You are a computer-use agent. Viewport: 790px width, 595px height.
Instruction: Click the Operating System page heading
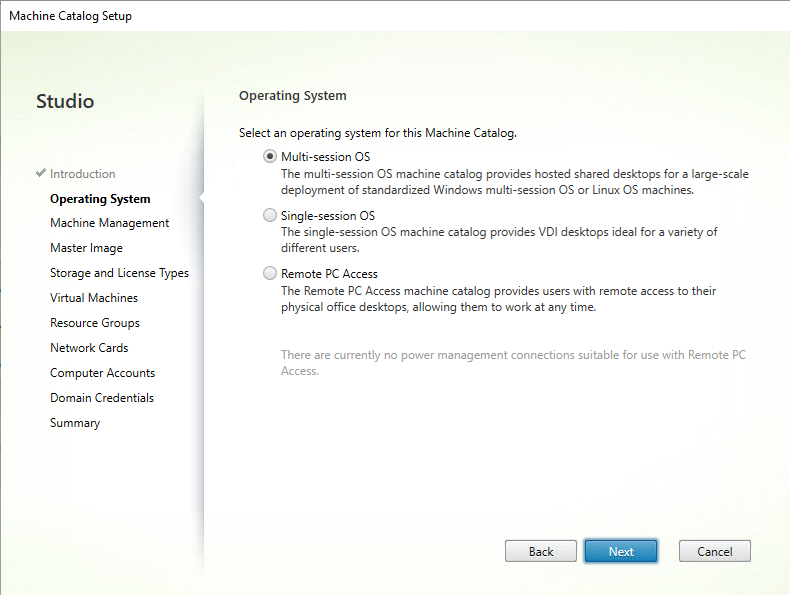pyautogui.click(x=293, y=96)
